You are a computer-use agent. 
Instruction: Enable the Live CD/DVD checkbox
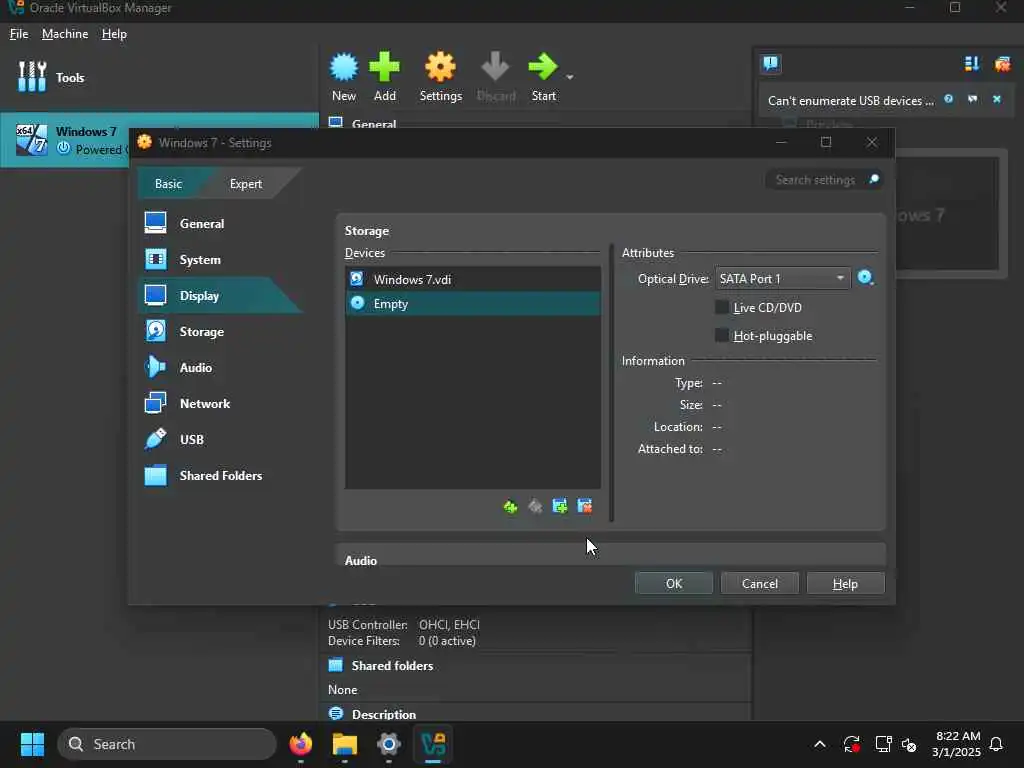(722, 307)
